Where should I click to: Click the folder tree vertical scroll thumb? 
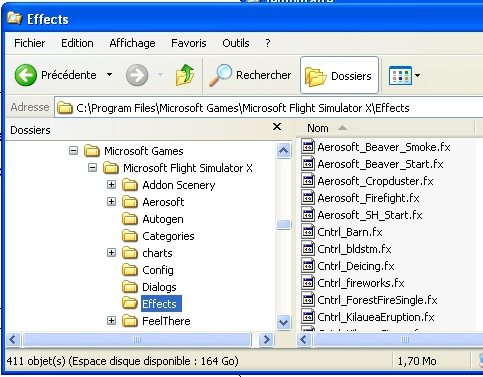coord(283,224)
